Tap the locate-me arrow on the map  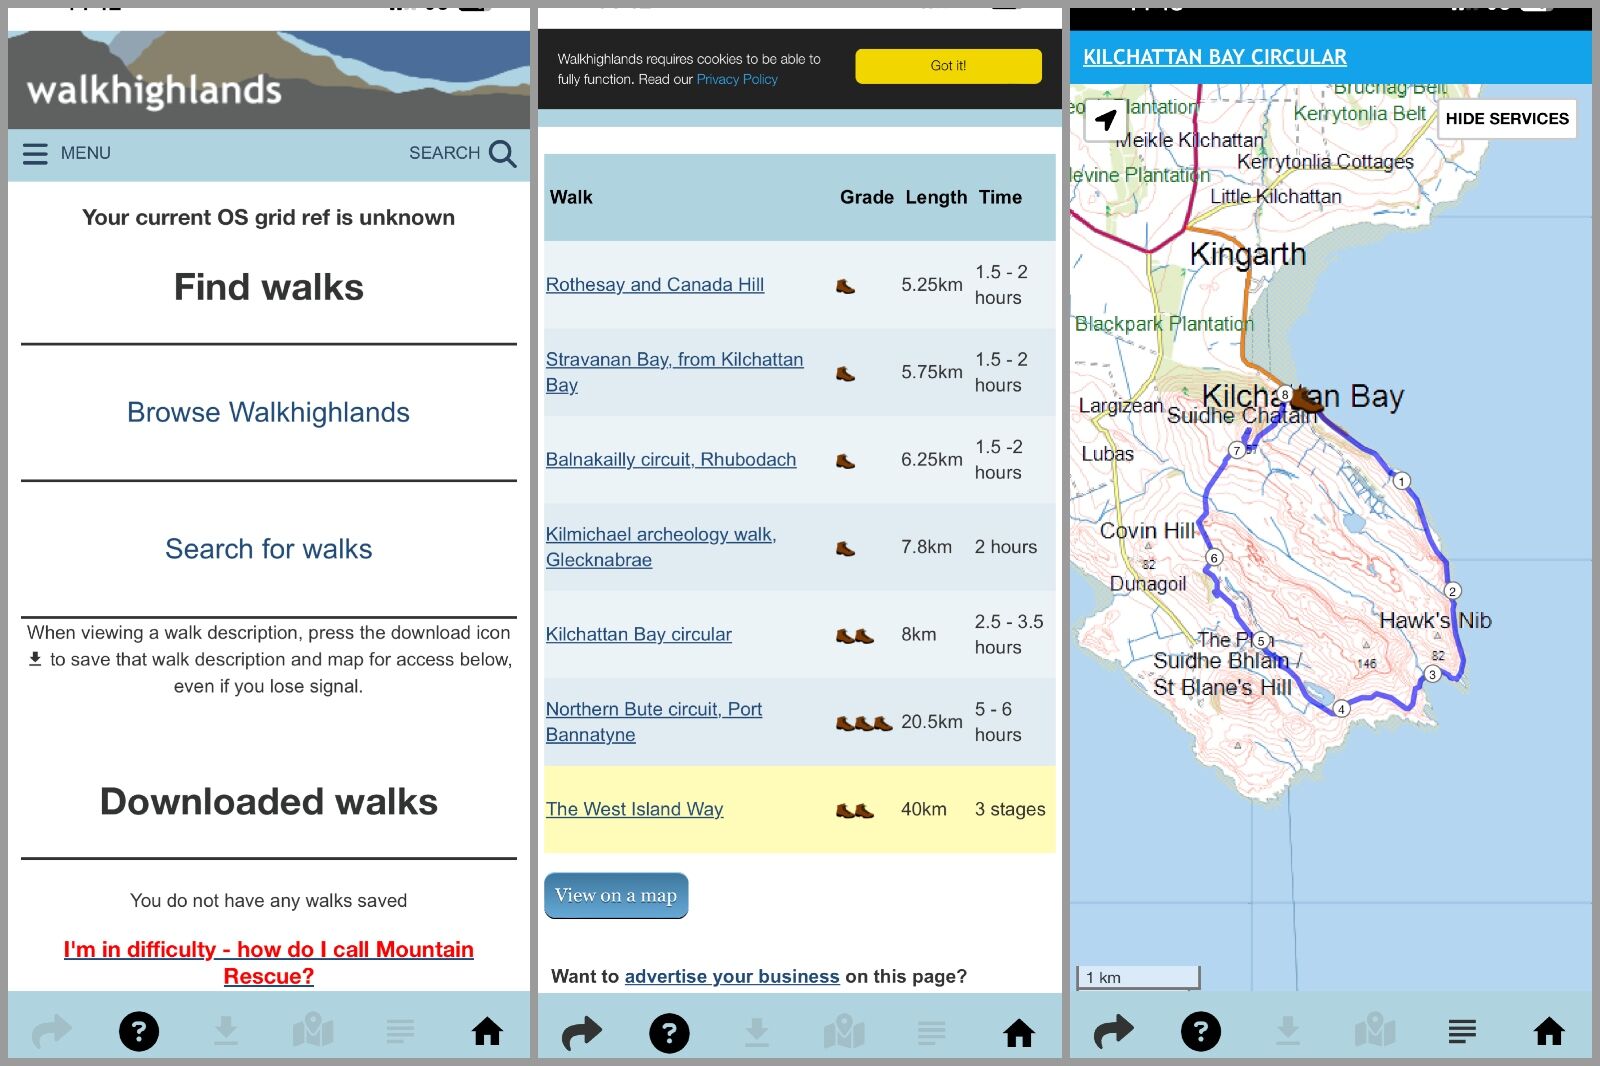(1105, 120)
